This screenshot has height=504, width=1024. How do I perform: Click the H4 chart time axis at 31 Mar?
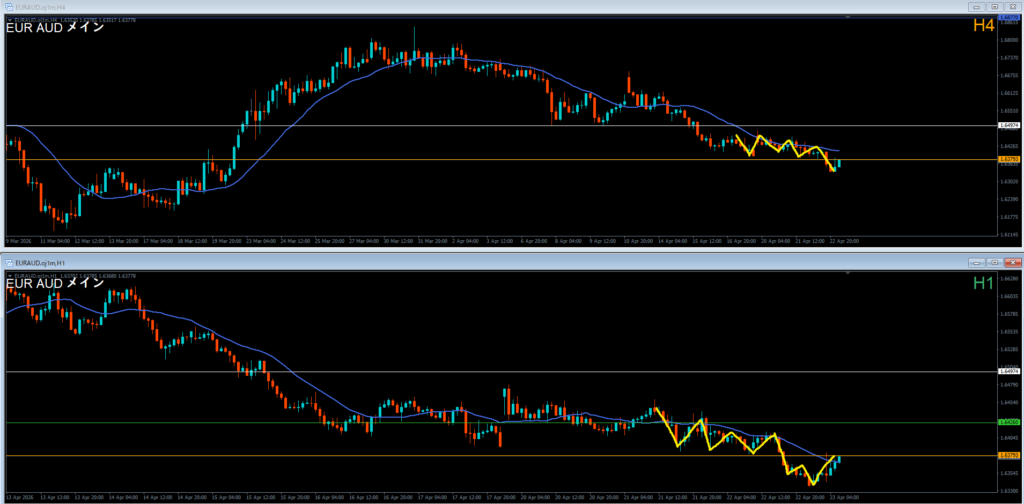[x=432, y=241]
